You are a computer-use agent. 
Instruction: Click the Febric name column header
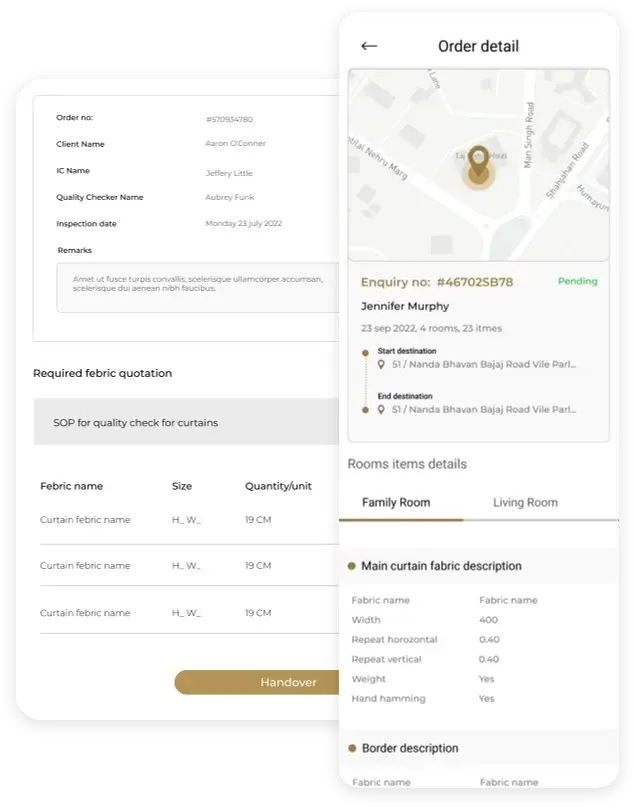(x=72, y=486)
